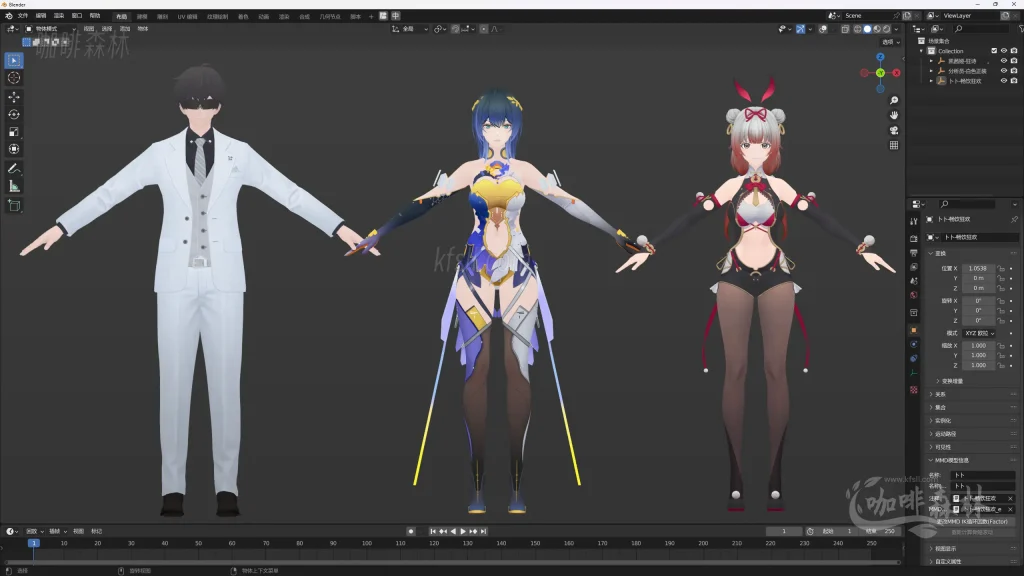
Task: Click the Location X value 1.0538
Action: (x=978, y=268)
